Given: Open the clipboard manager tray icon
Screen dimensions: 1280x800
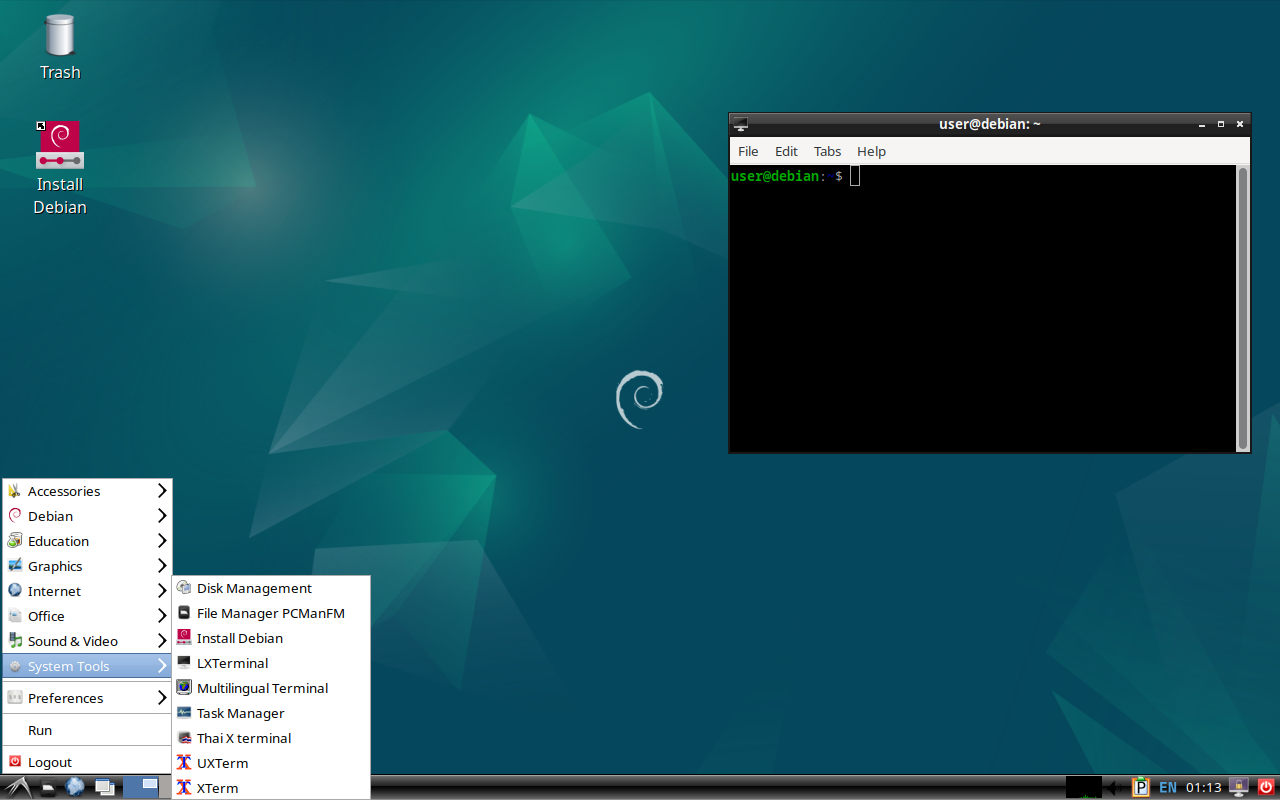Looking at the screenshot, I should 1140,788.
